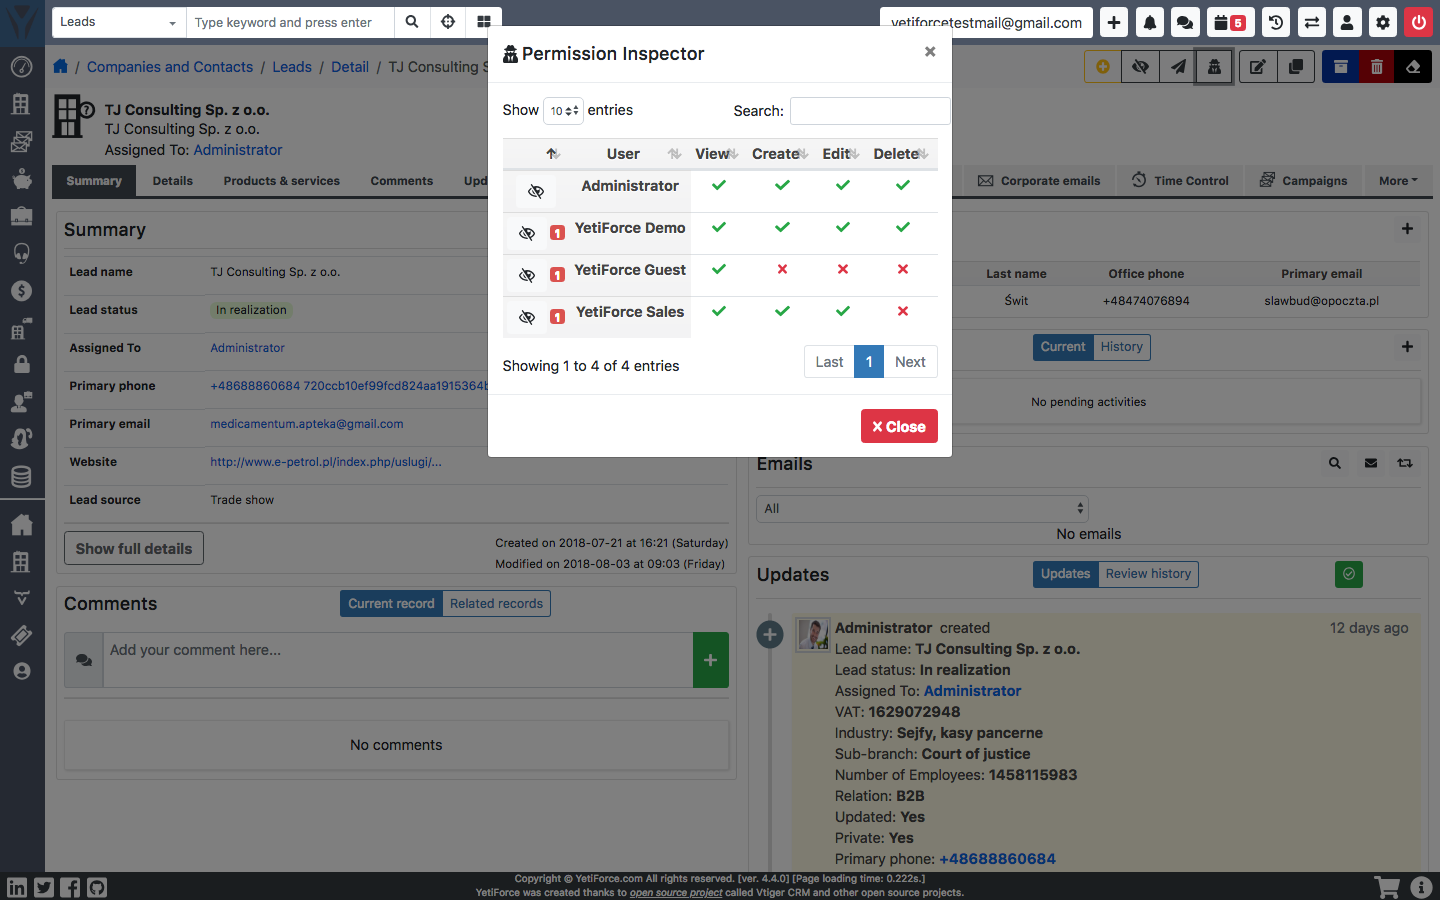
Task: Open the quick create plus button
Action: (1114, 22)
